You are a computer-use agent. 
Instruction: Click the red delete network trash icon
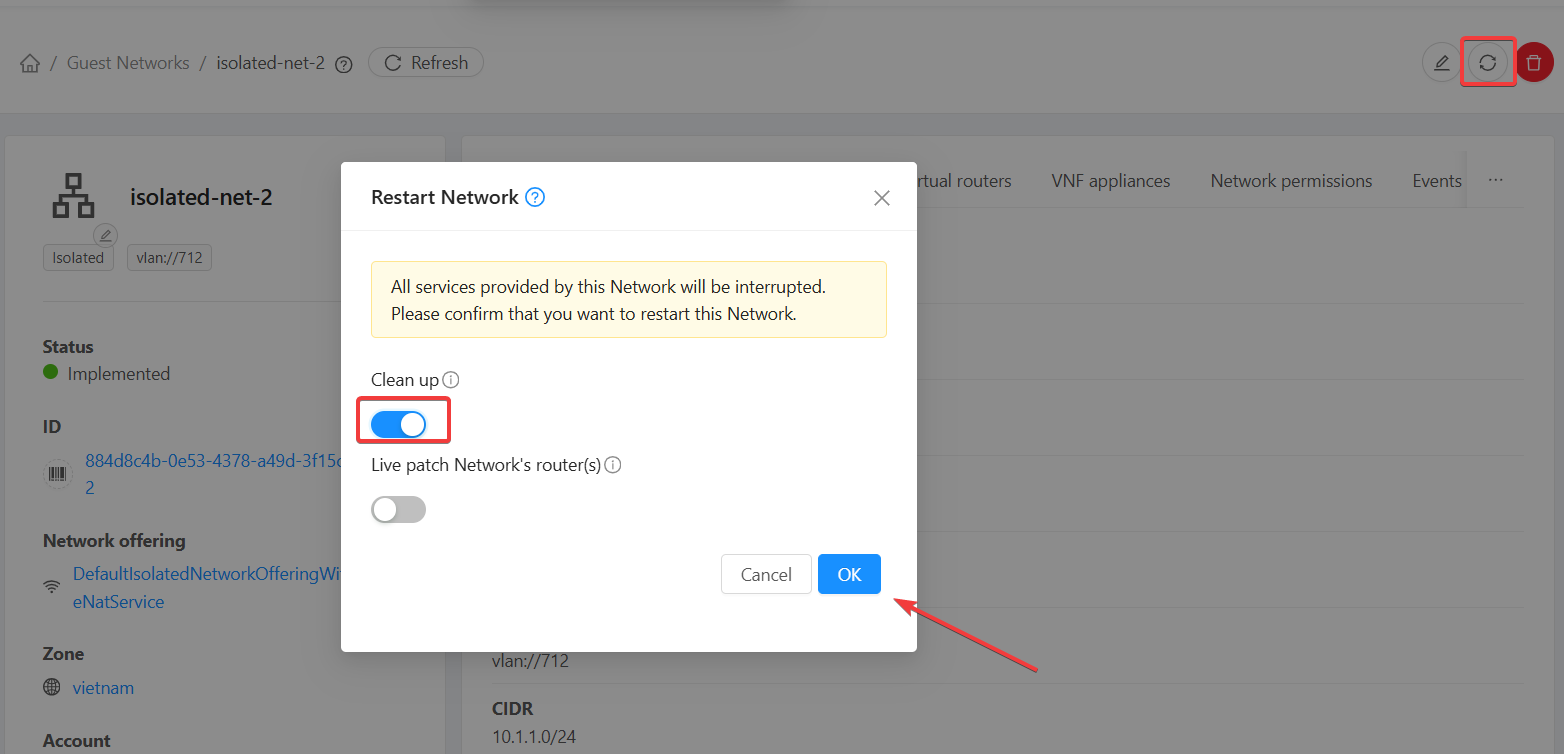pos(1534,63)
